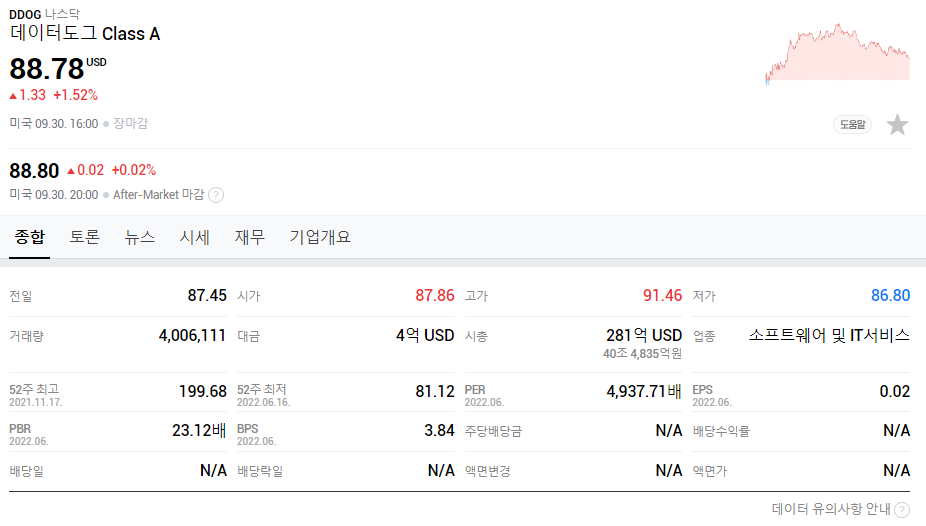The image size is (926, 526).
Task: Click the 52주 최고 value 199.68
Action: tap(203, 391)
